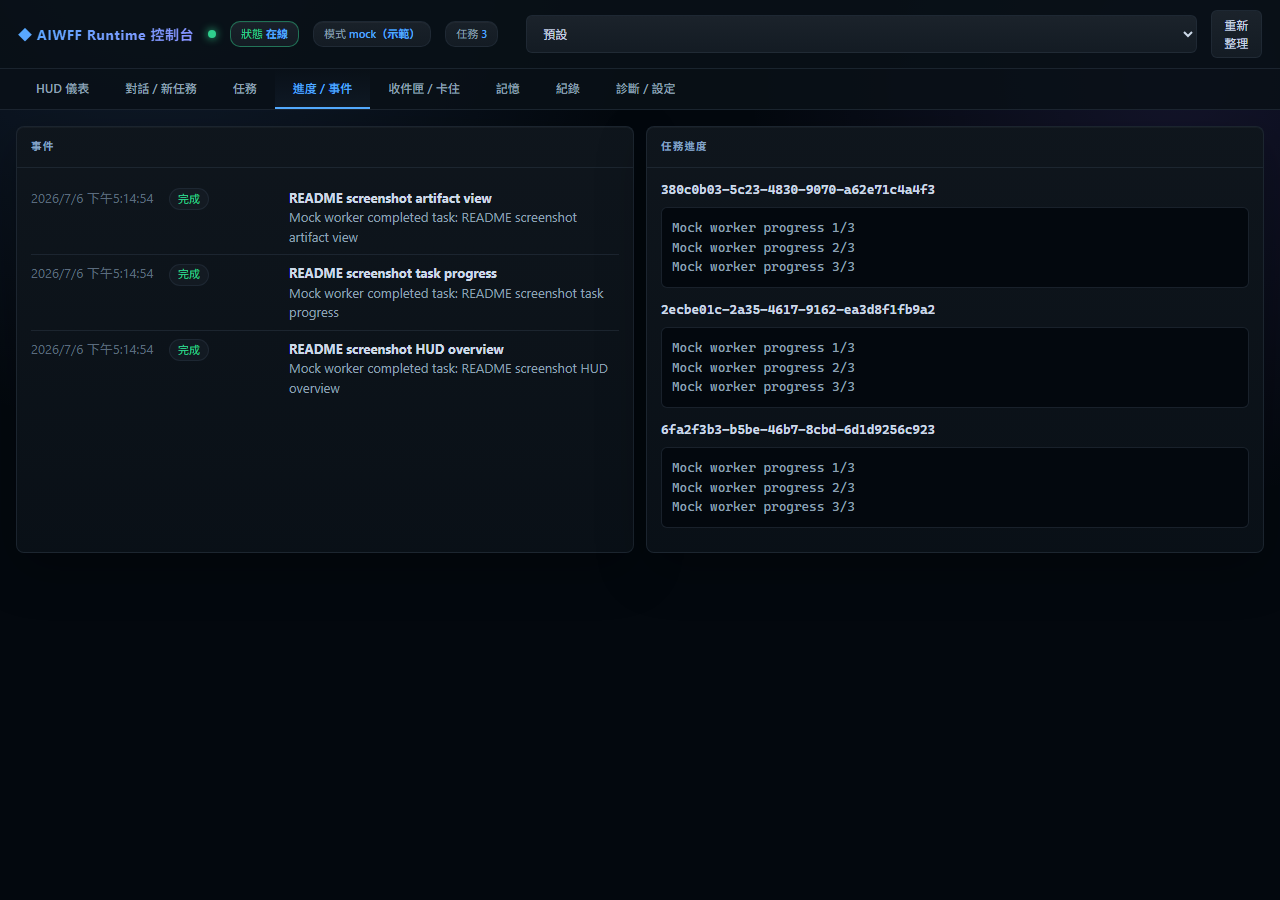This screenshot has height=900, width=1280.
Task: Click the 狀態 在線 status badge
Action: 264,34
